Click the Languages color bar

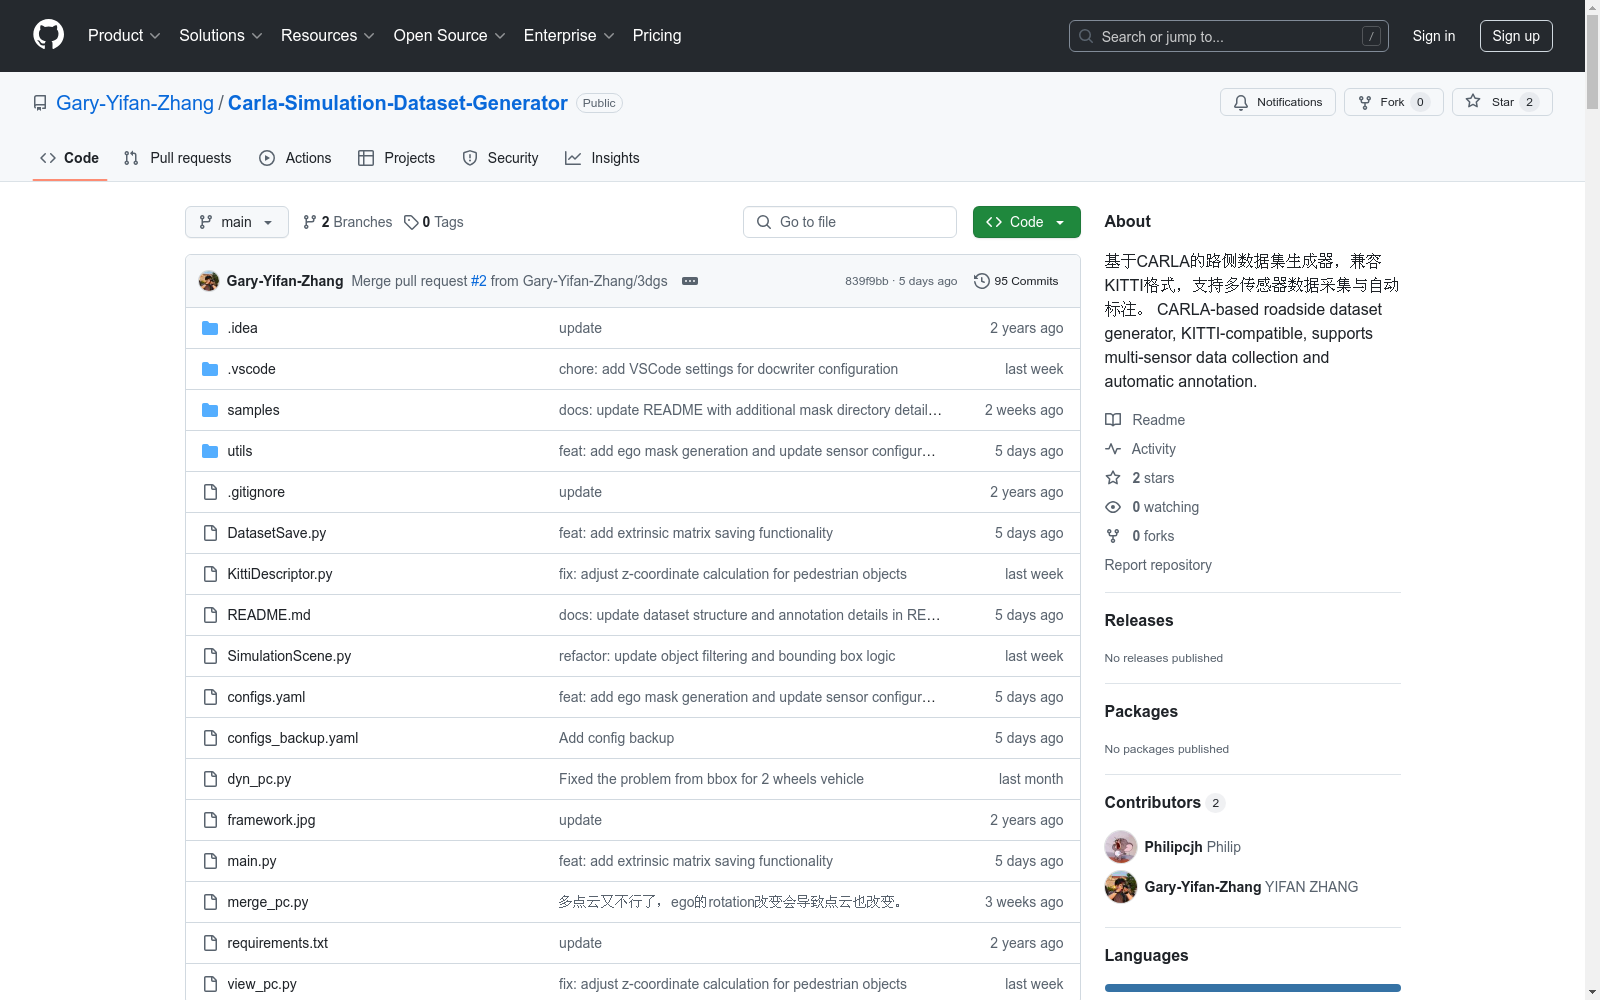click(x=1252, y=988)
